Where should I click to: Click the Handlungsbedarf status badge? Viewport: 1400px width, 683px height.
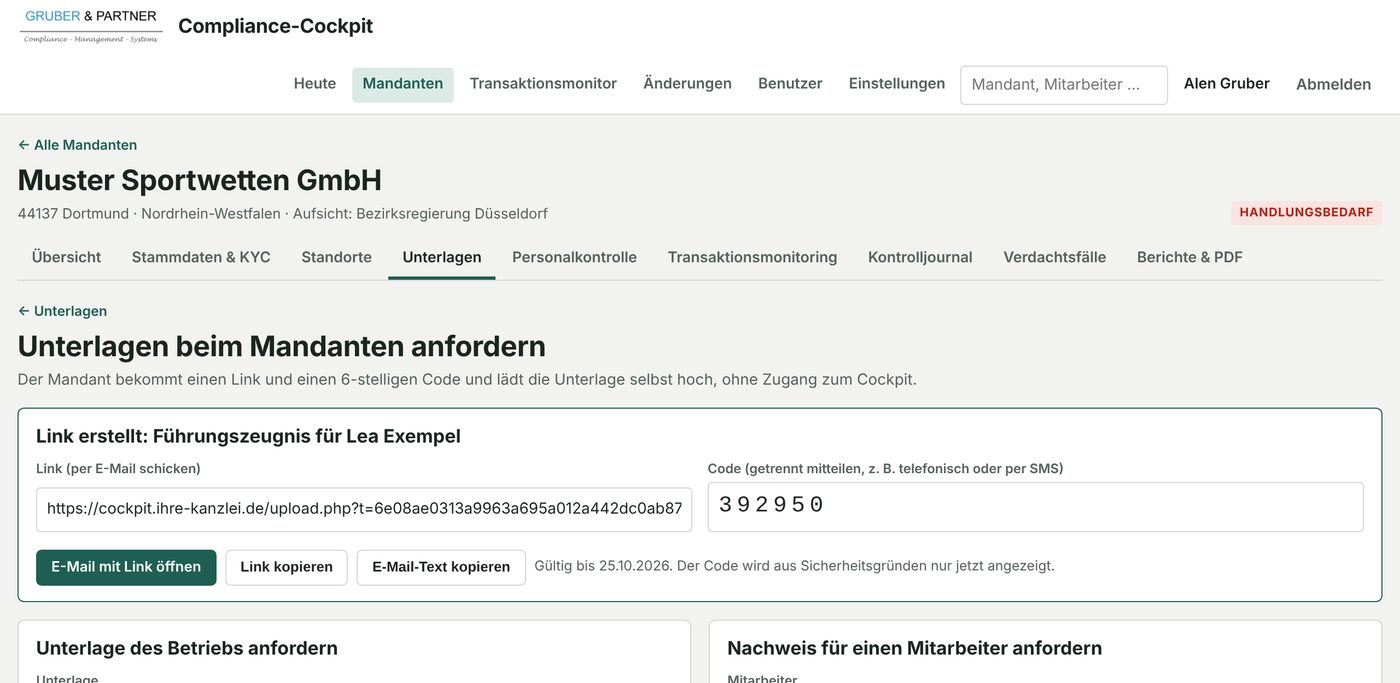click(1306, 213)
